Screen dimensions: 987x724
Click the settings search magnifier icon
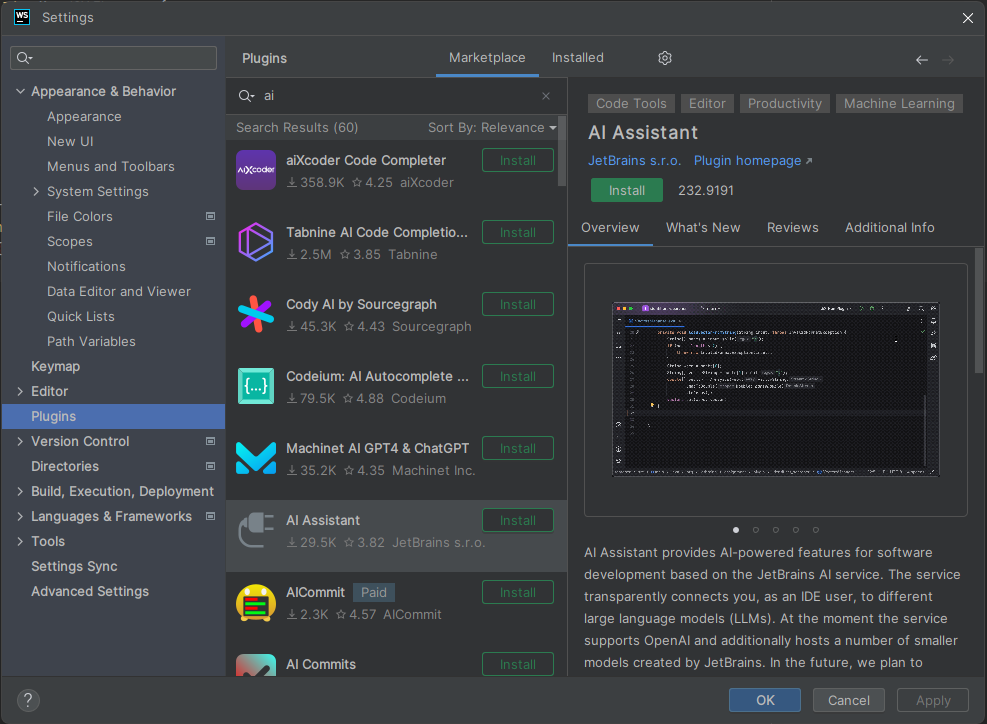pyautogui.click(x=24, y=58)
